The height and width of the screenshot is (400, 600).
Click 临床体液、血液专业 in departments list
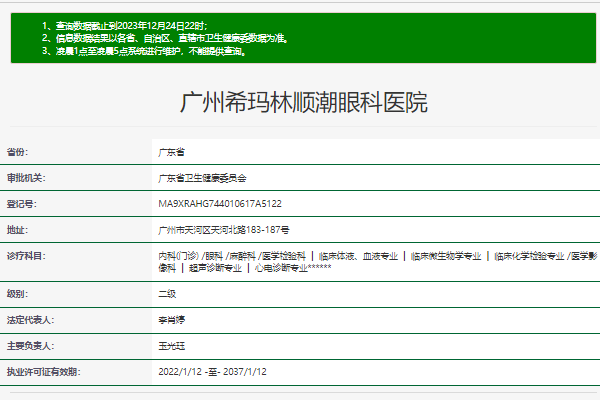coord(358,256)
